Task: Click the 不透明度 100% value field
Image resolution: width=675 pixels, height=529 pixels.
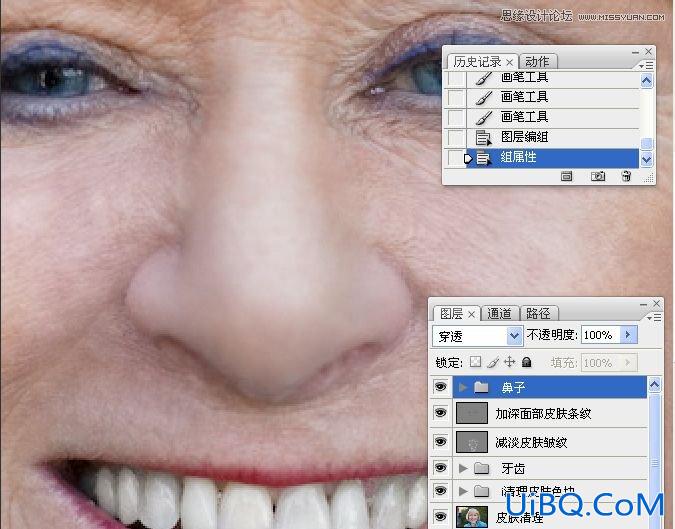Action: tap(601, 335)
